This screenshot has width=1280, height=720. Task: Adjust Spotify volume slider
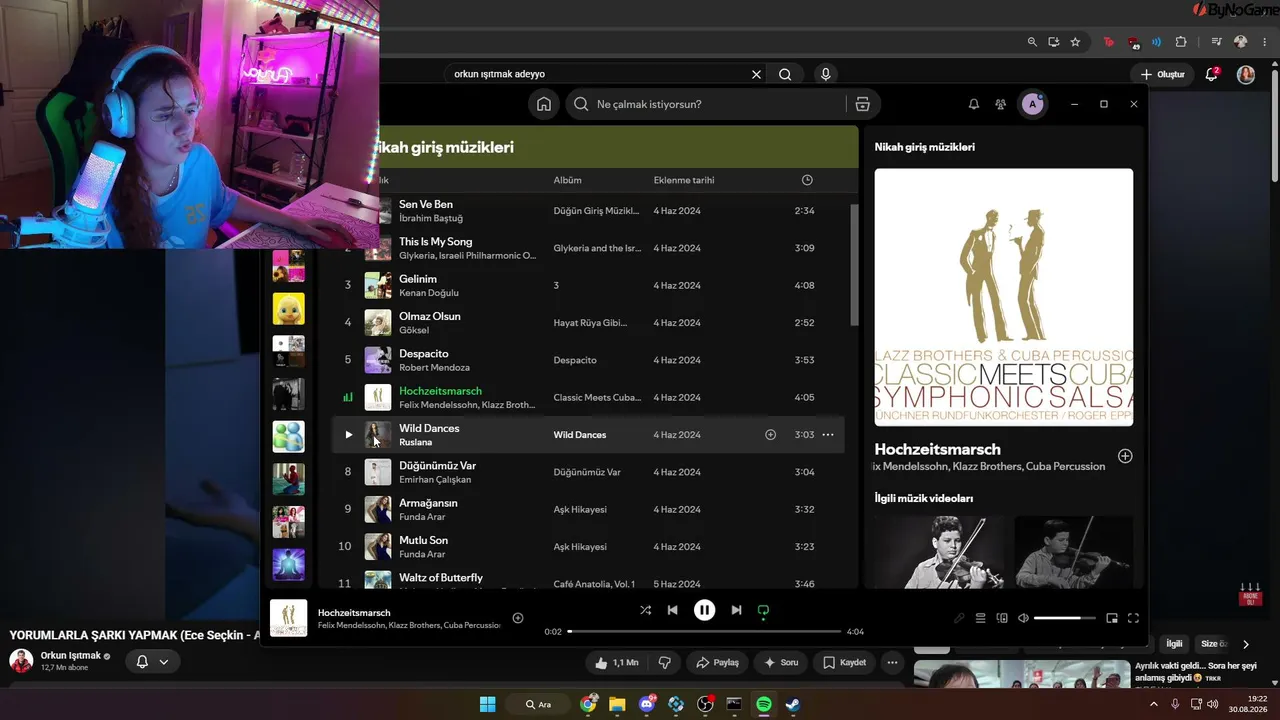point(1064,618)
